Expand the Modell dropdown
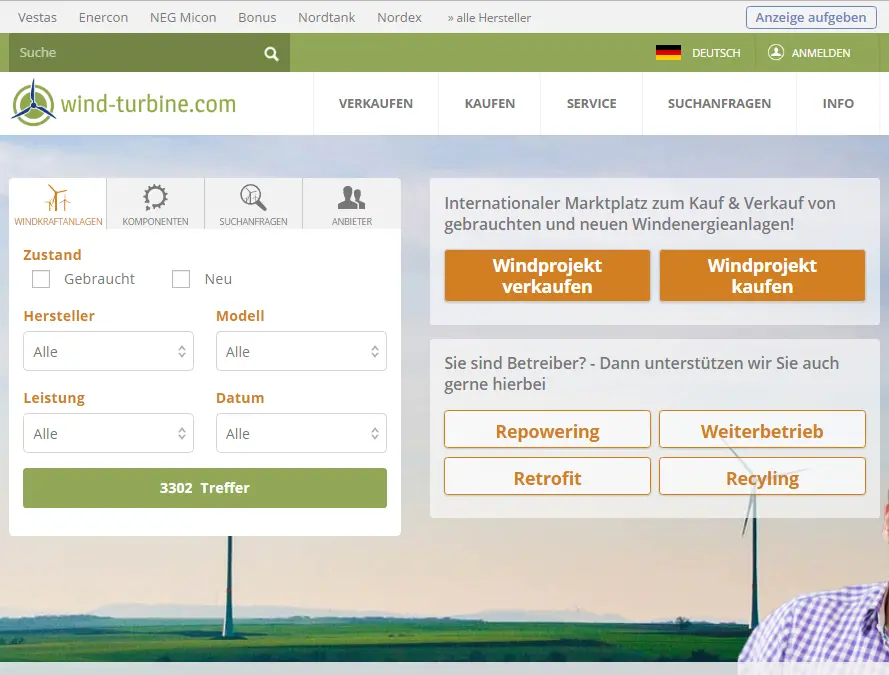The image size is (889, 675). (301, 352)
